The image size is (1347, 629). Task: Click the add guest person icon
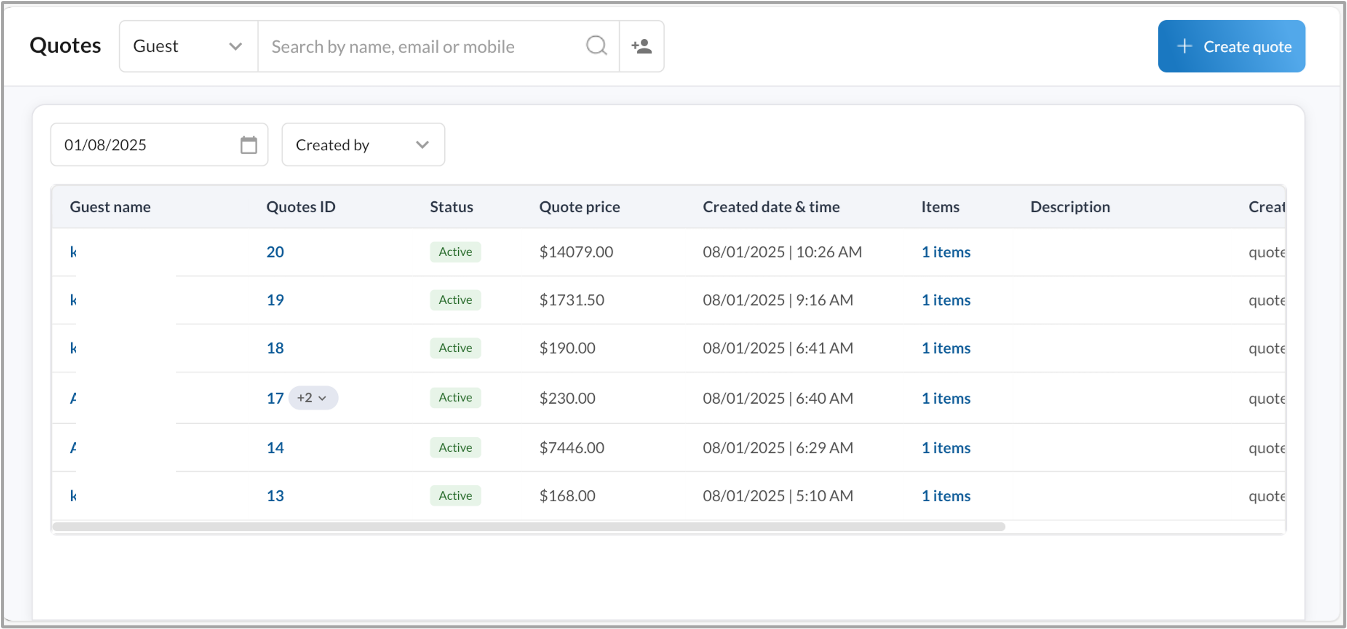(642, 46)
